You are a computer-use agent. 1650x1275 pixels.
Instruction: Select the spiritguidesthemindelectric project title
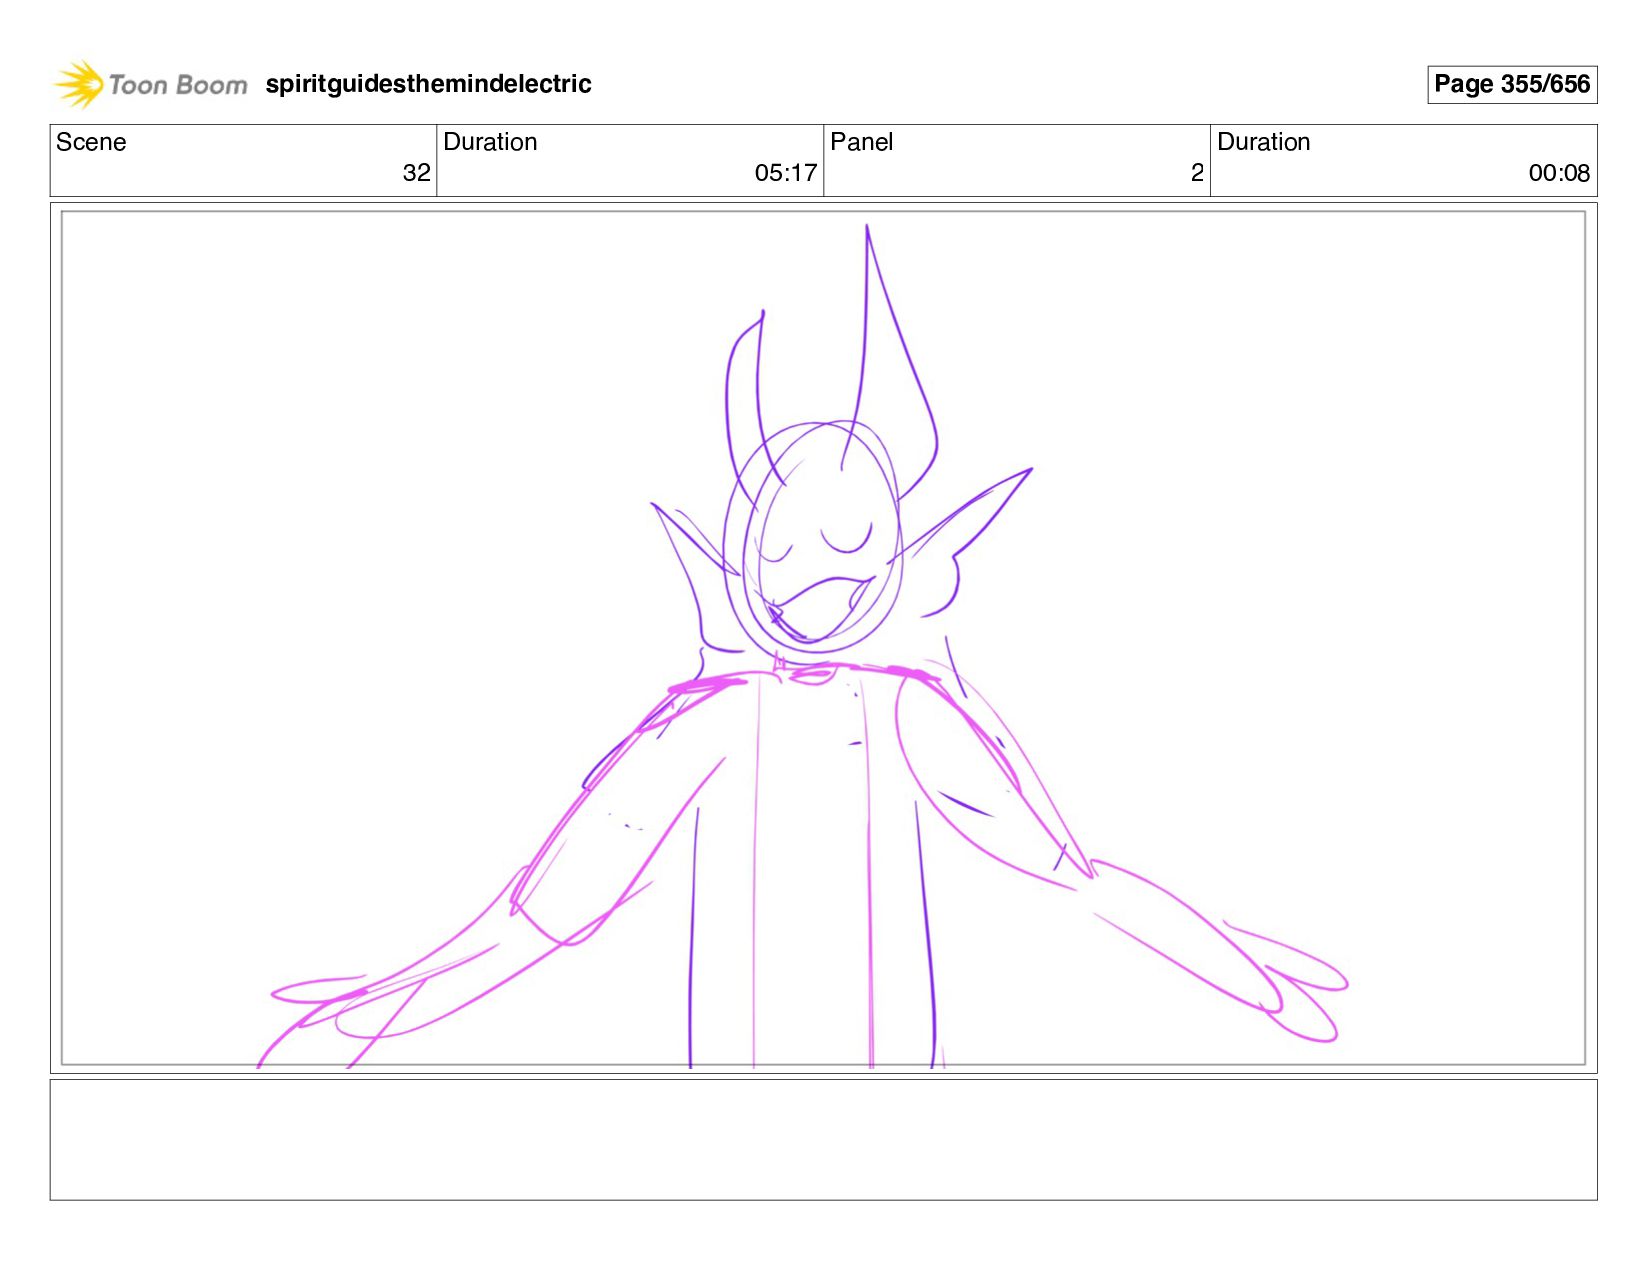[x=428, y=84]
